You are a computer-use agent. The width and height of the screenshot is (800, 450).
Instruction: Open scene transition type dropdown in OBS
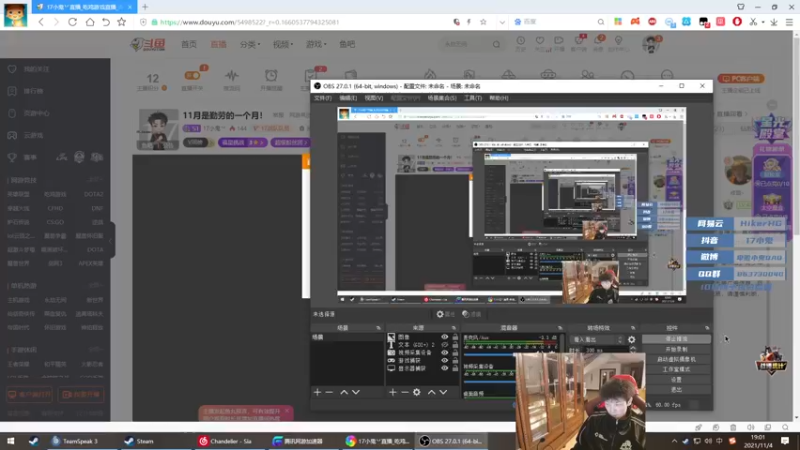click(x=597, y=339)
